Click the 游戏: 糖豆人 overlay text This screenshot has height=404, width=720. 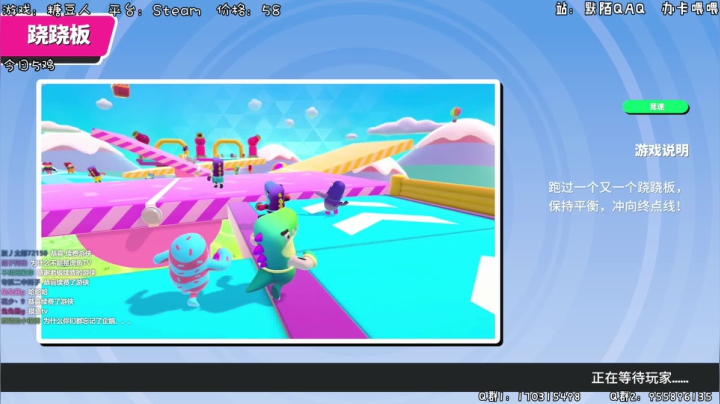pos(47,10)
